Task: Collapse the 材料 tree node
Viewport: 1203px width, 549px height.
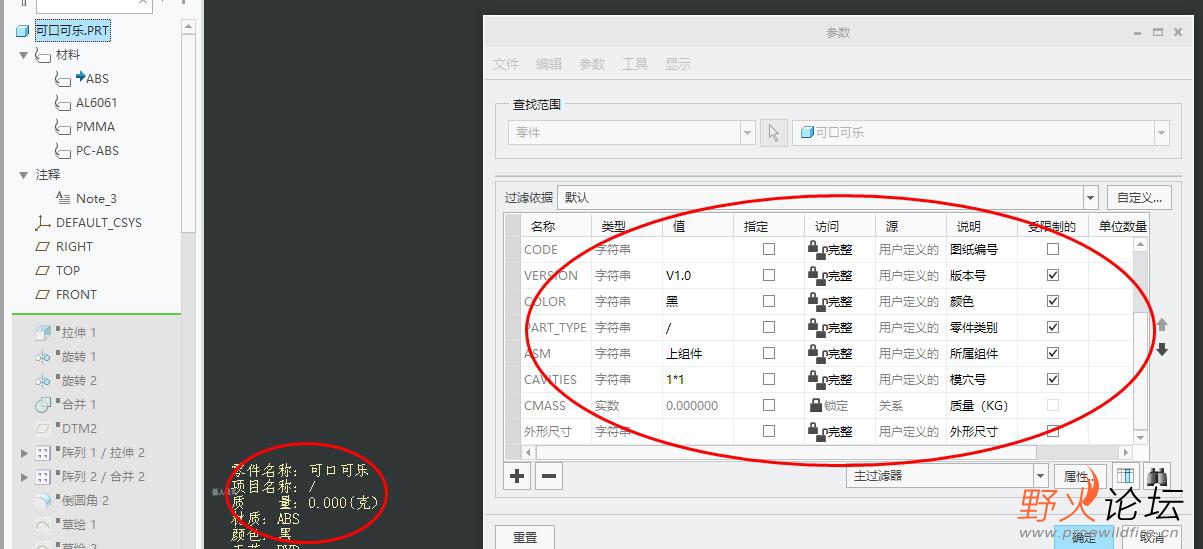Action: pos(24,55)
